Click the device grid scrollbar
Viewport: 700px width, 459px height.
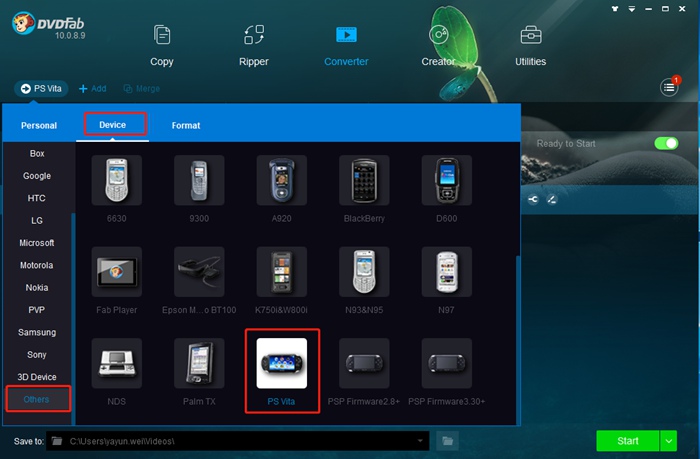point(518,340)
